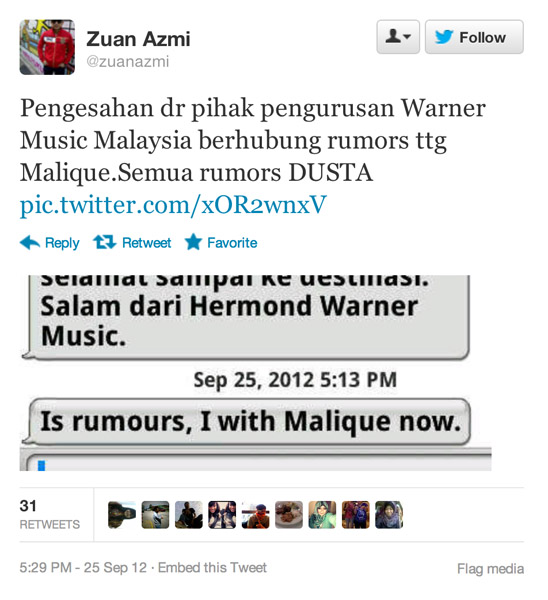Click the third retweeter avatar
The image size is (548, 600).
click(189, 515)
